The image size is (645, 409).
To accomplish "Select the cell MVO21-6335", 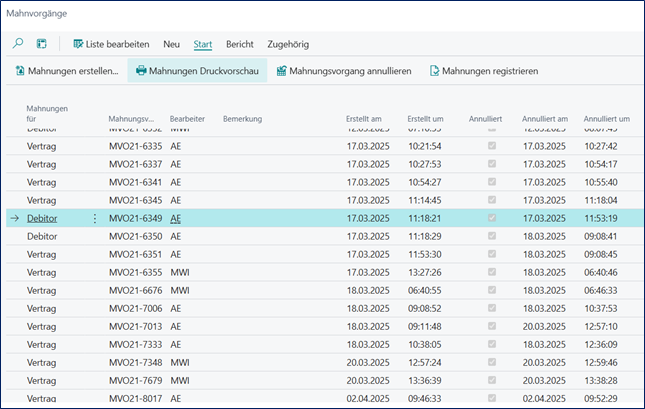I will (x=135, y=146).
